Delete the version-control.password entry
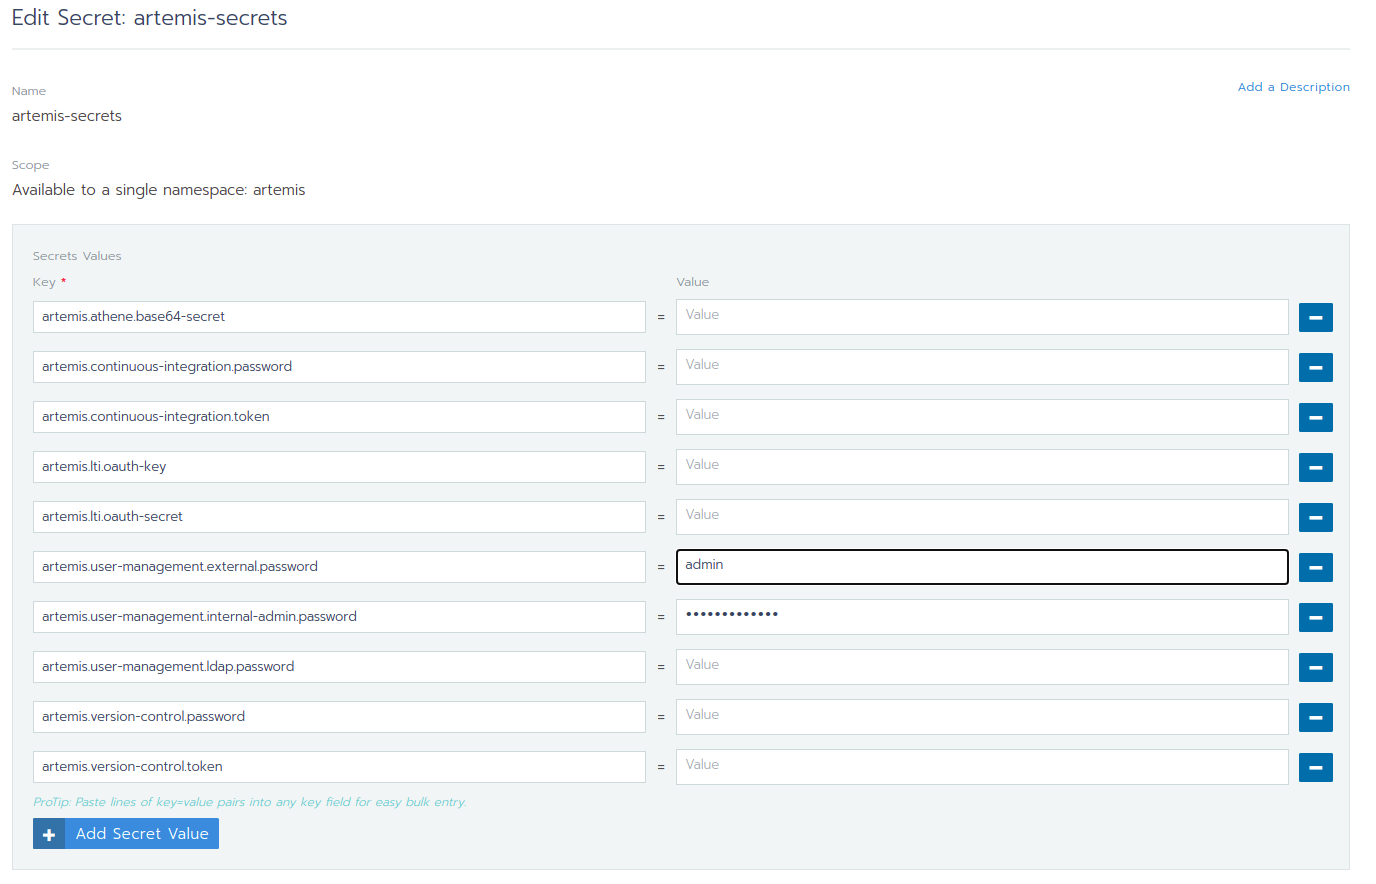The width and height of the screenshot is (1376, 884). pos(1315,717)
